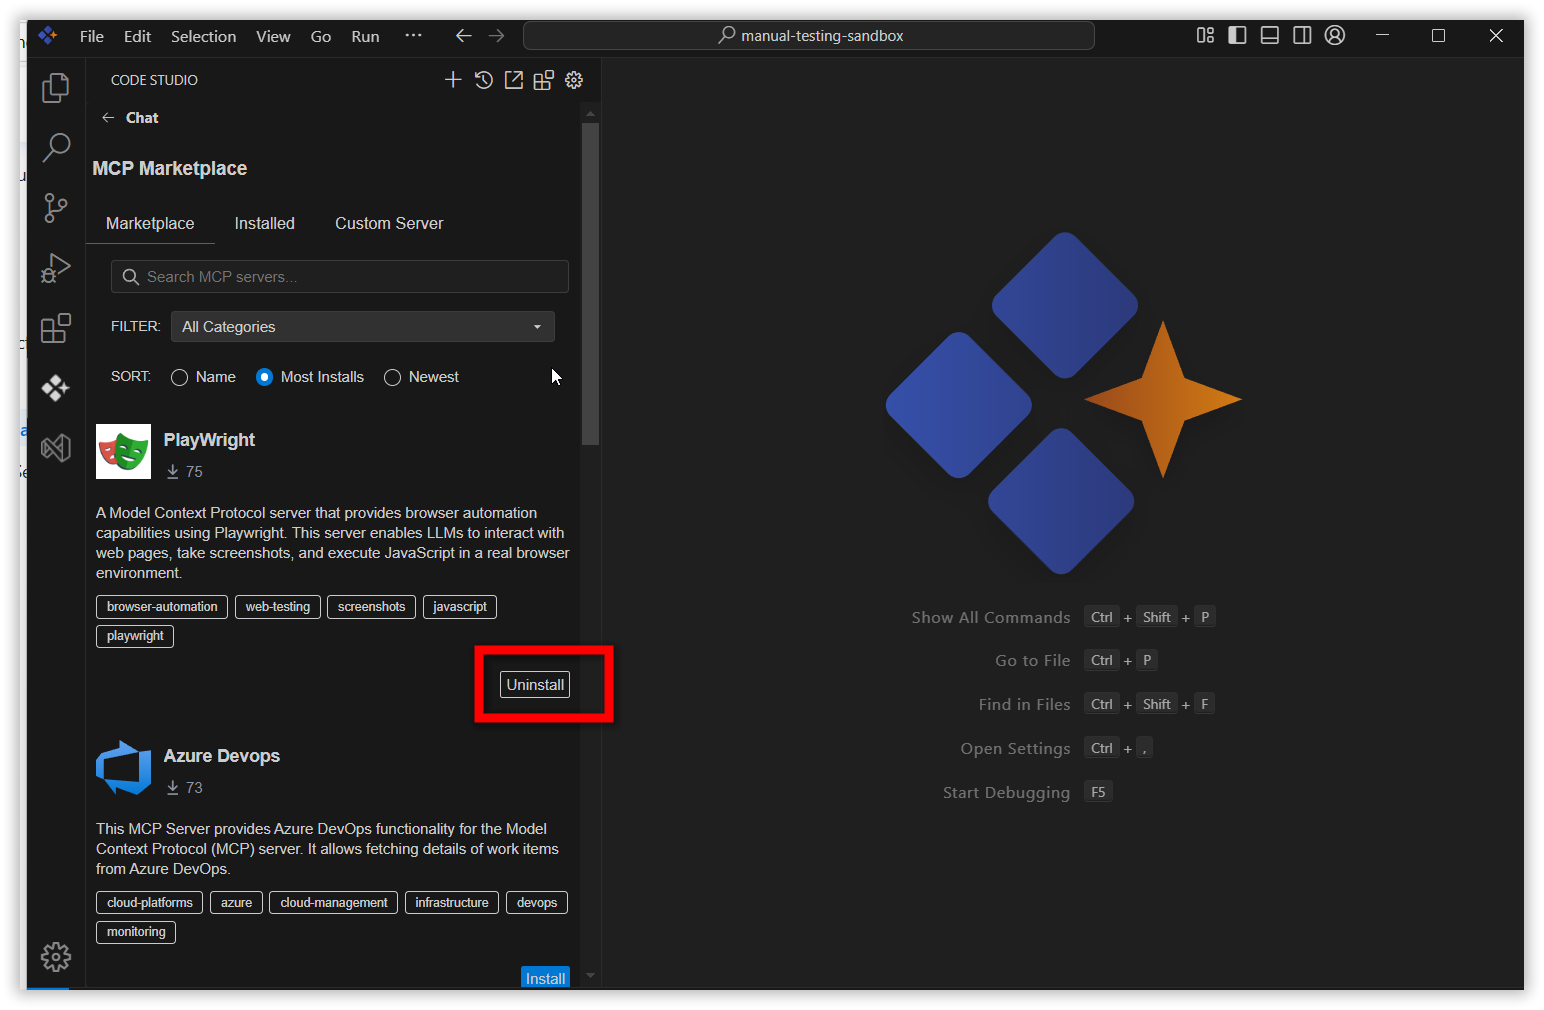Click the monitoring tag
The image size is (1544, 1010).
click(136, 932)
